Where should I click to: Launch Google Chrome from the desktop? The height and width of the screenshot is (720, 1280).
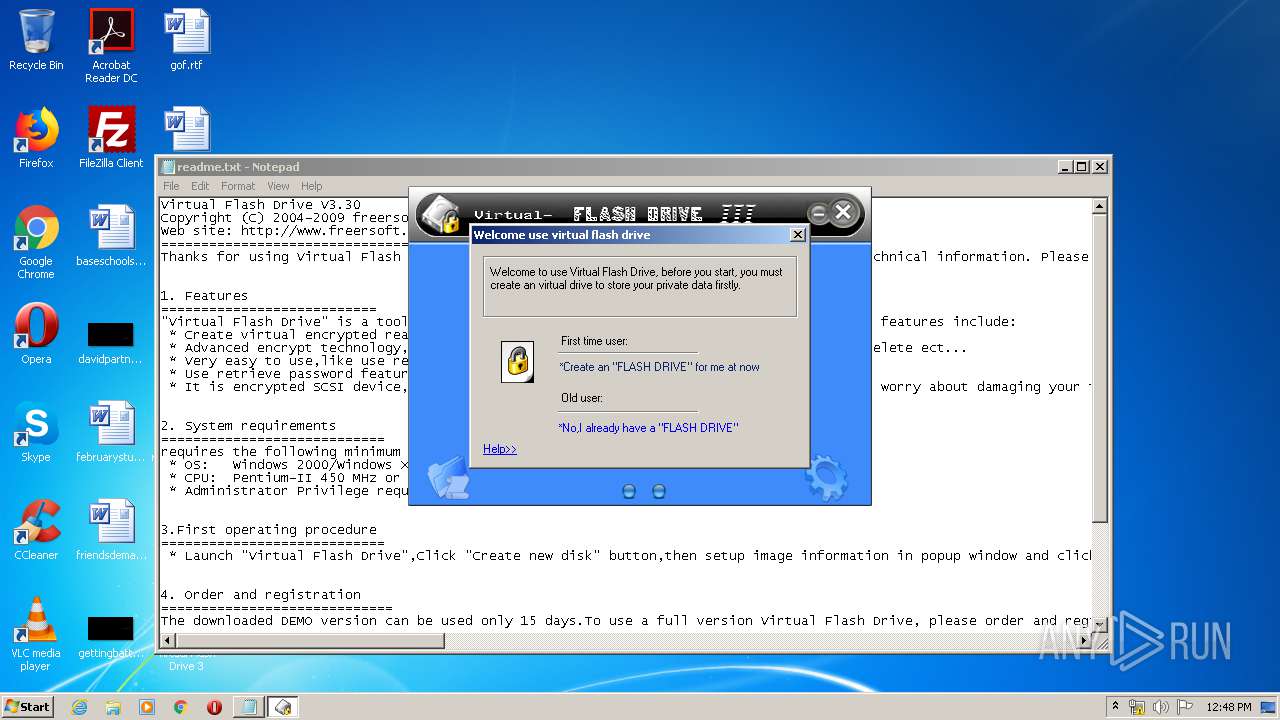36,242
